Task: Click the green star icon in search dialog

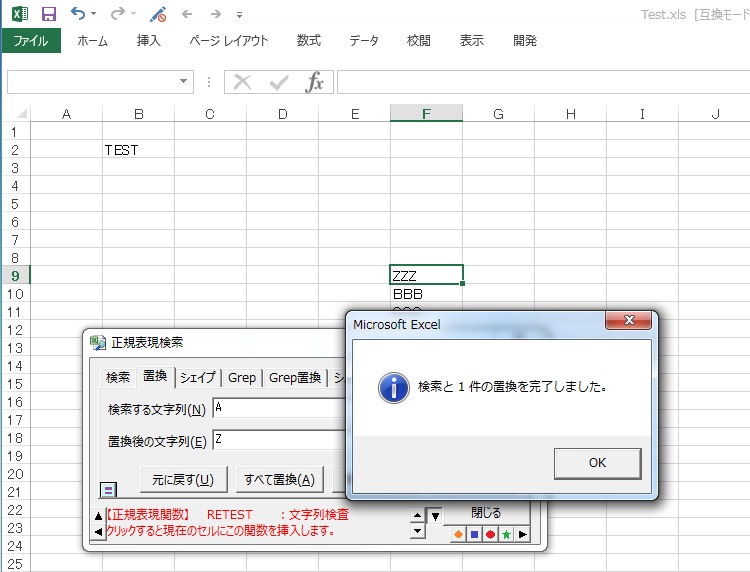Action: click(x=506, y=534)
